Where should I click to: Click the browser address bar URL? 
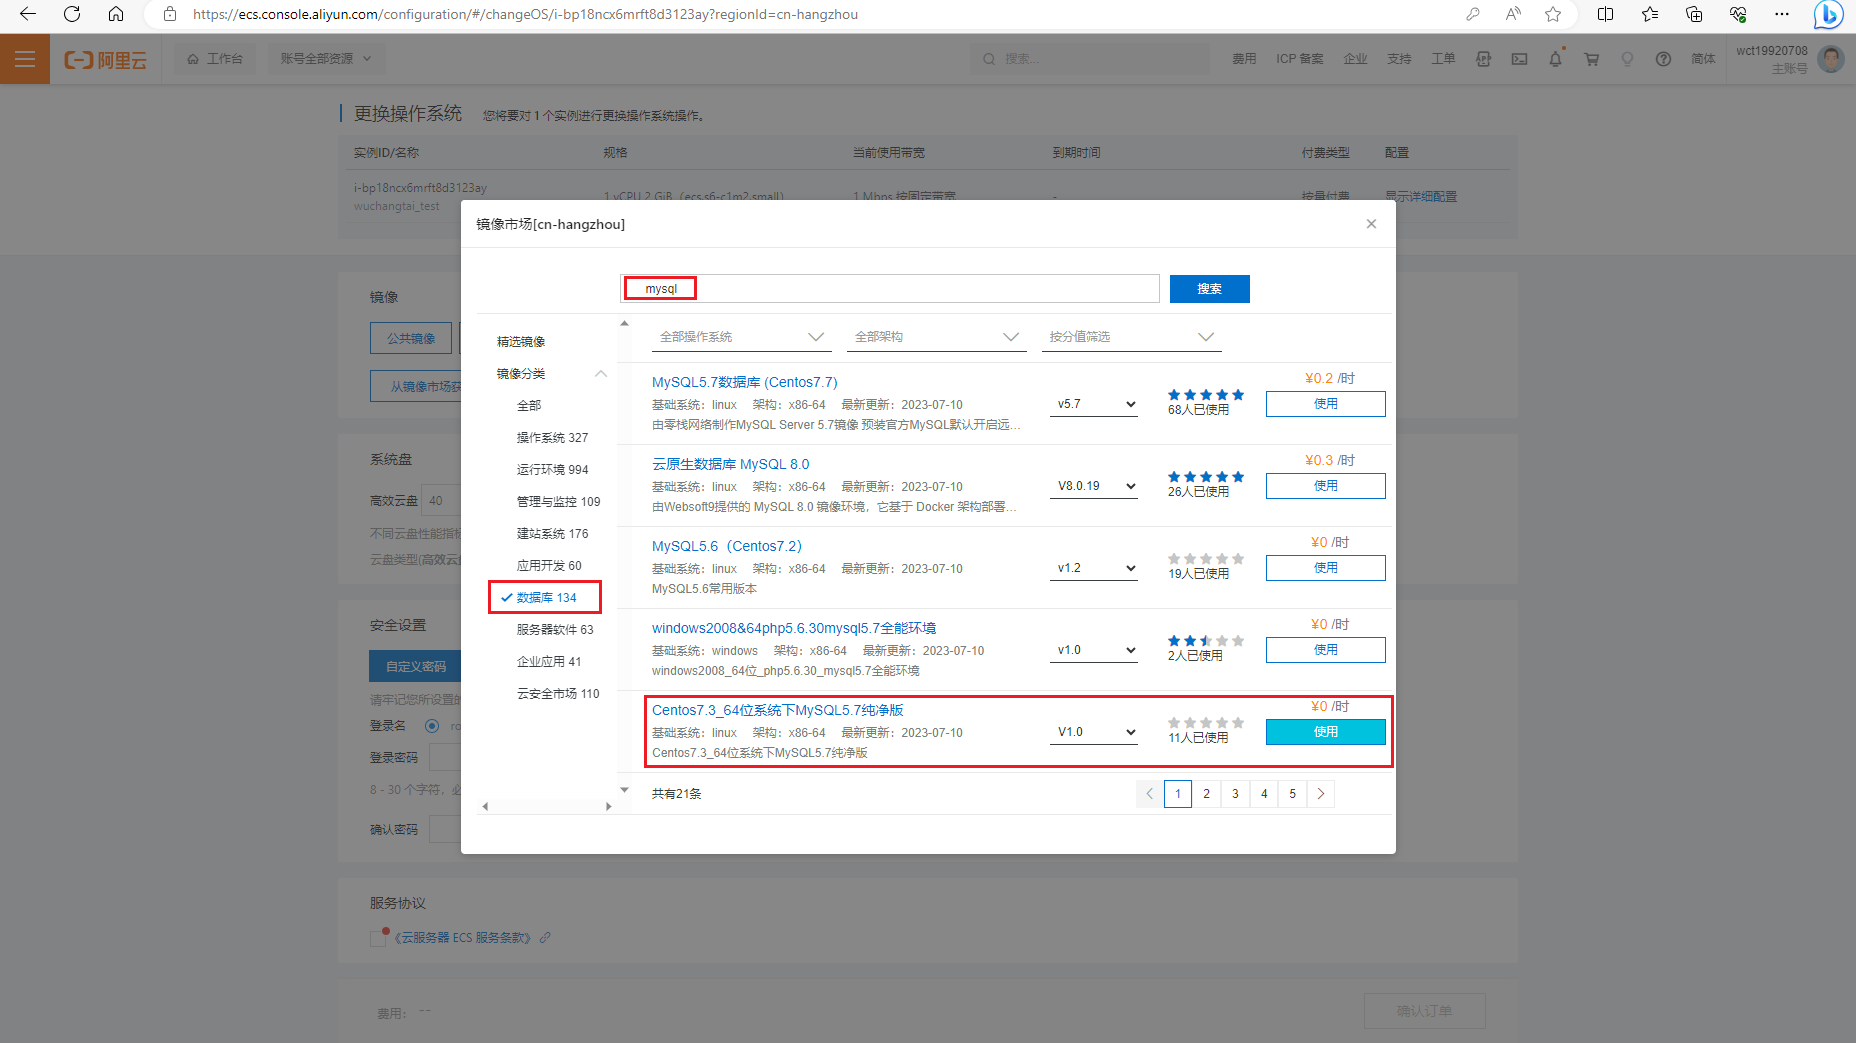(x=525, y=14)
